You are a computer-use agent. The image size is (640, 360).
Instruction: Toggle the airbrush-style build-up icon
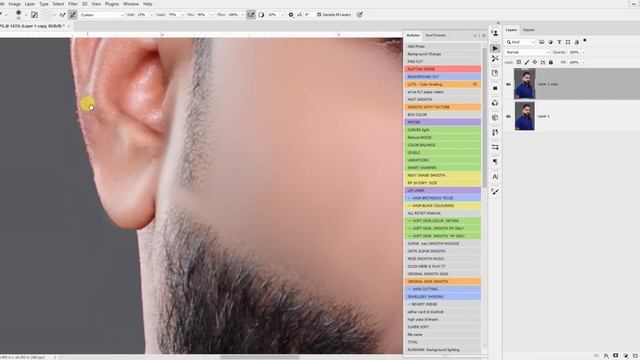pyautogui.click(x=251, y=15)
